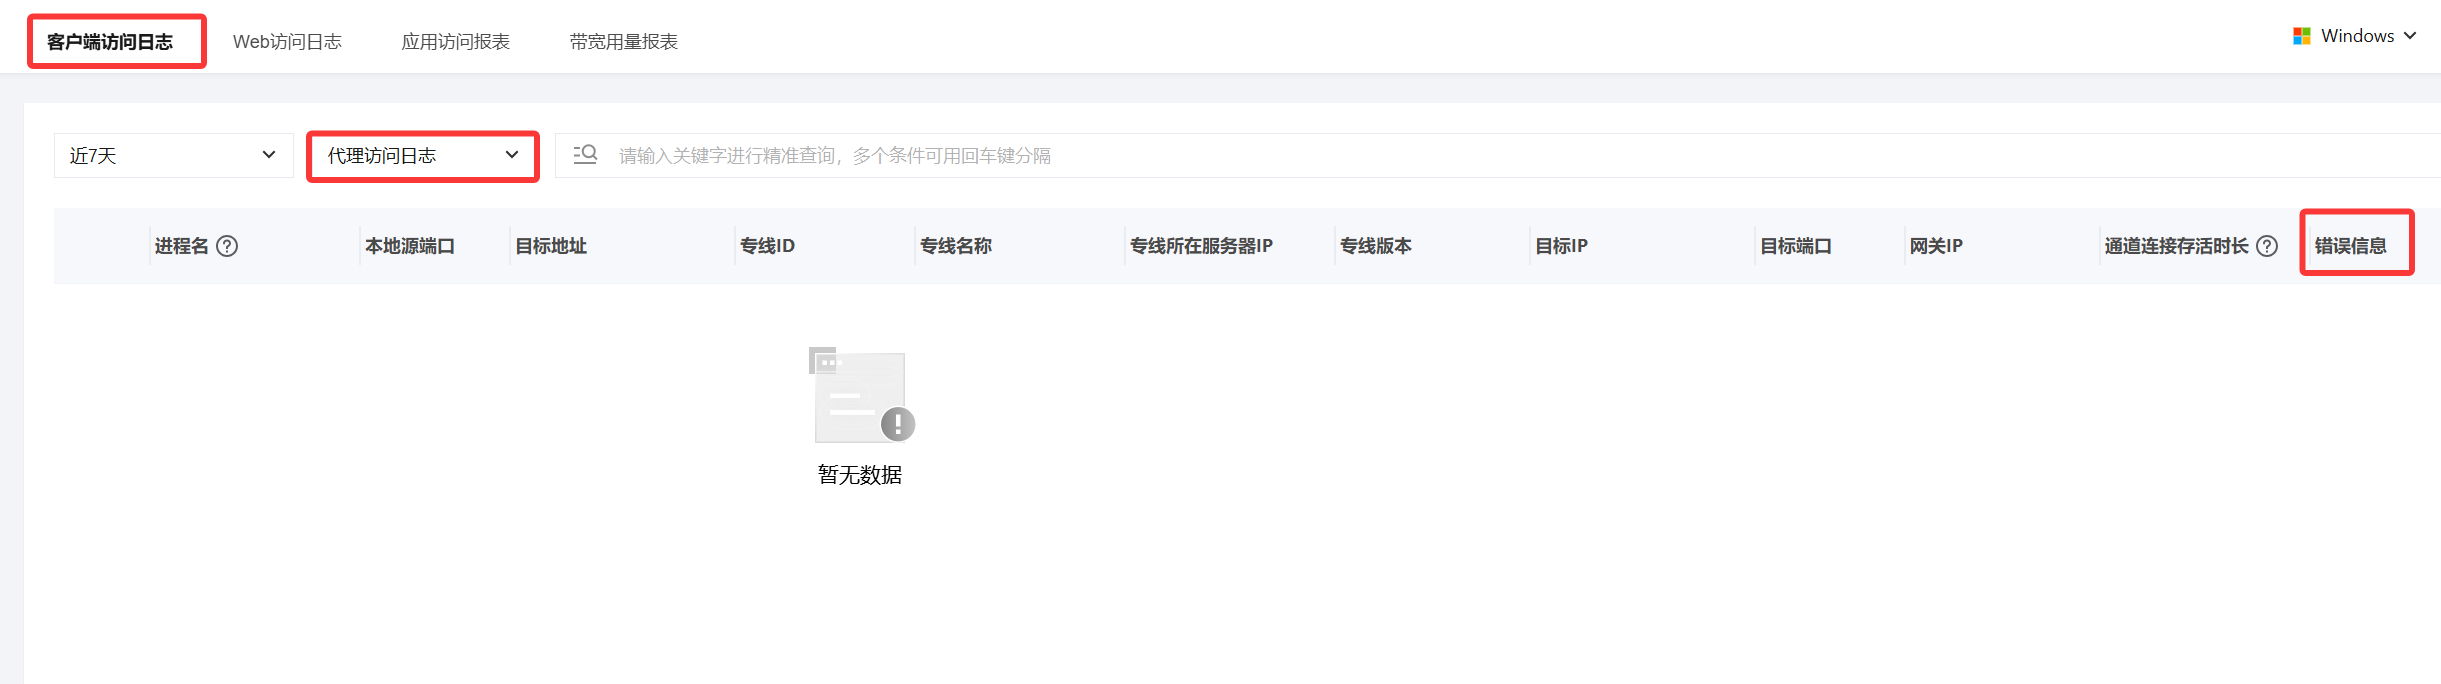2441x684 pixels.
Task: Click the 本地源端口 column header
Action: (410, 246)
